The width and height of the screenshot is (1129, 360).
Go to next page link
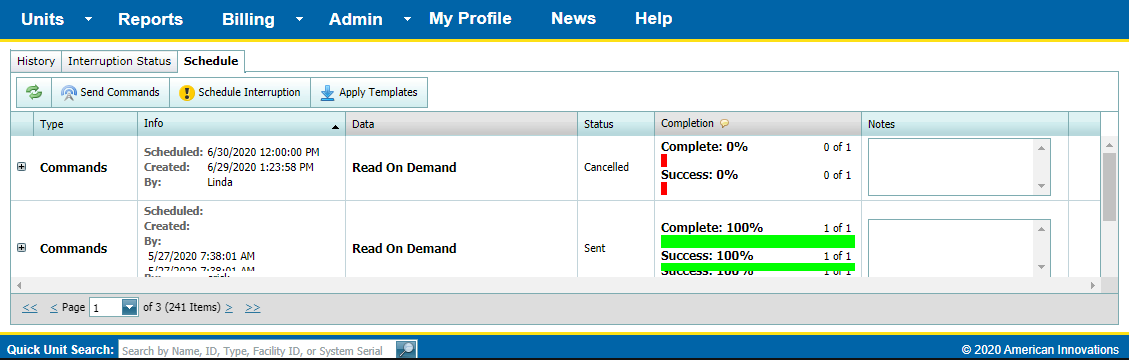[229, 307]
